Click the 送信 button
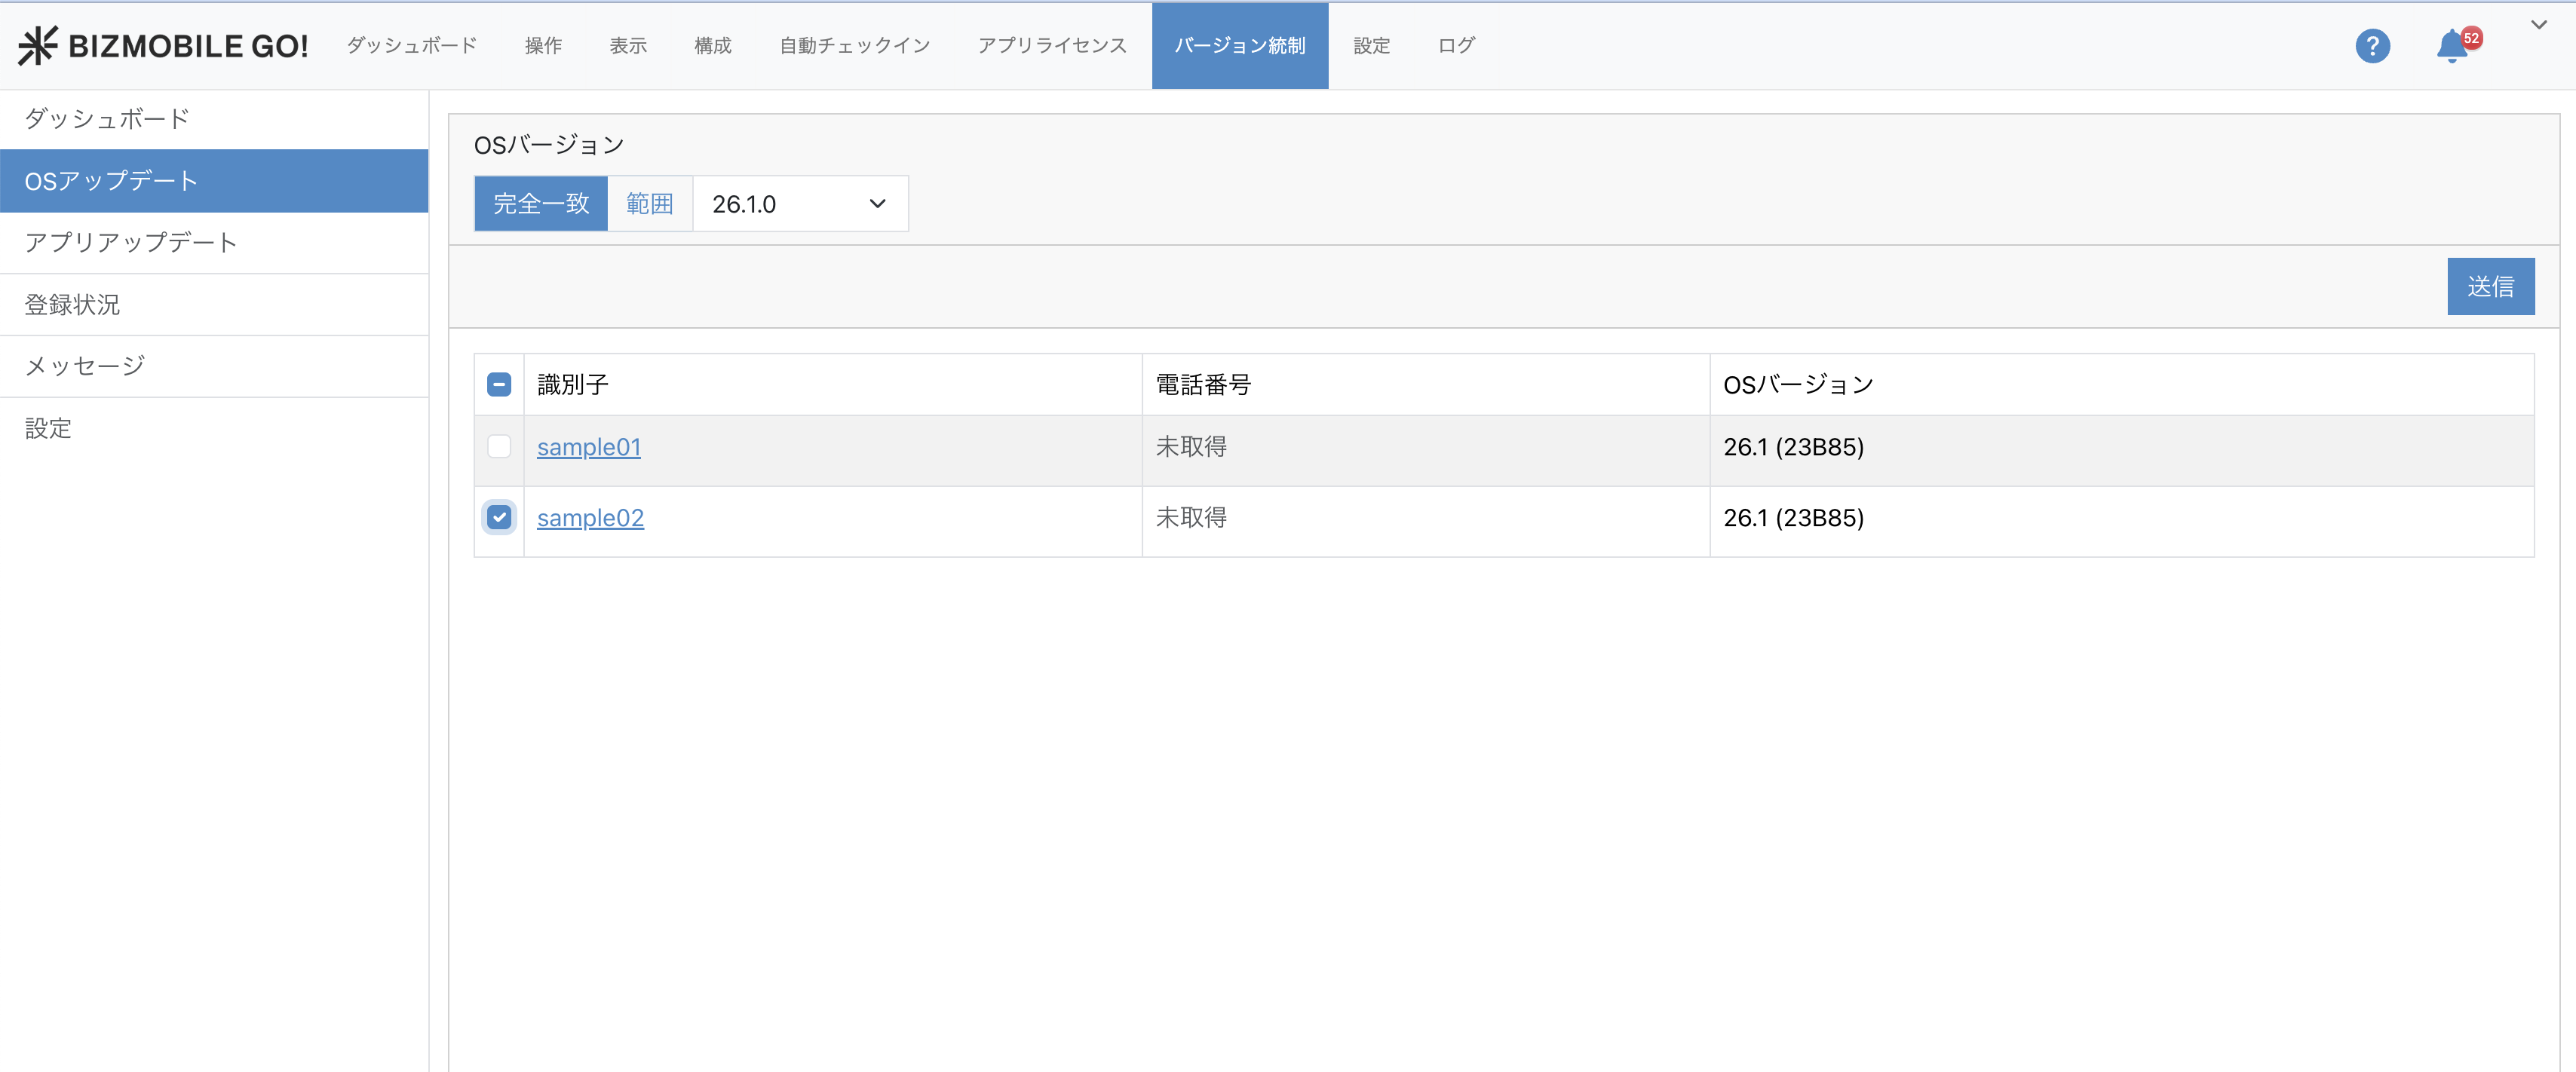 pyautogui.click(x=2489, y=287)
